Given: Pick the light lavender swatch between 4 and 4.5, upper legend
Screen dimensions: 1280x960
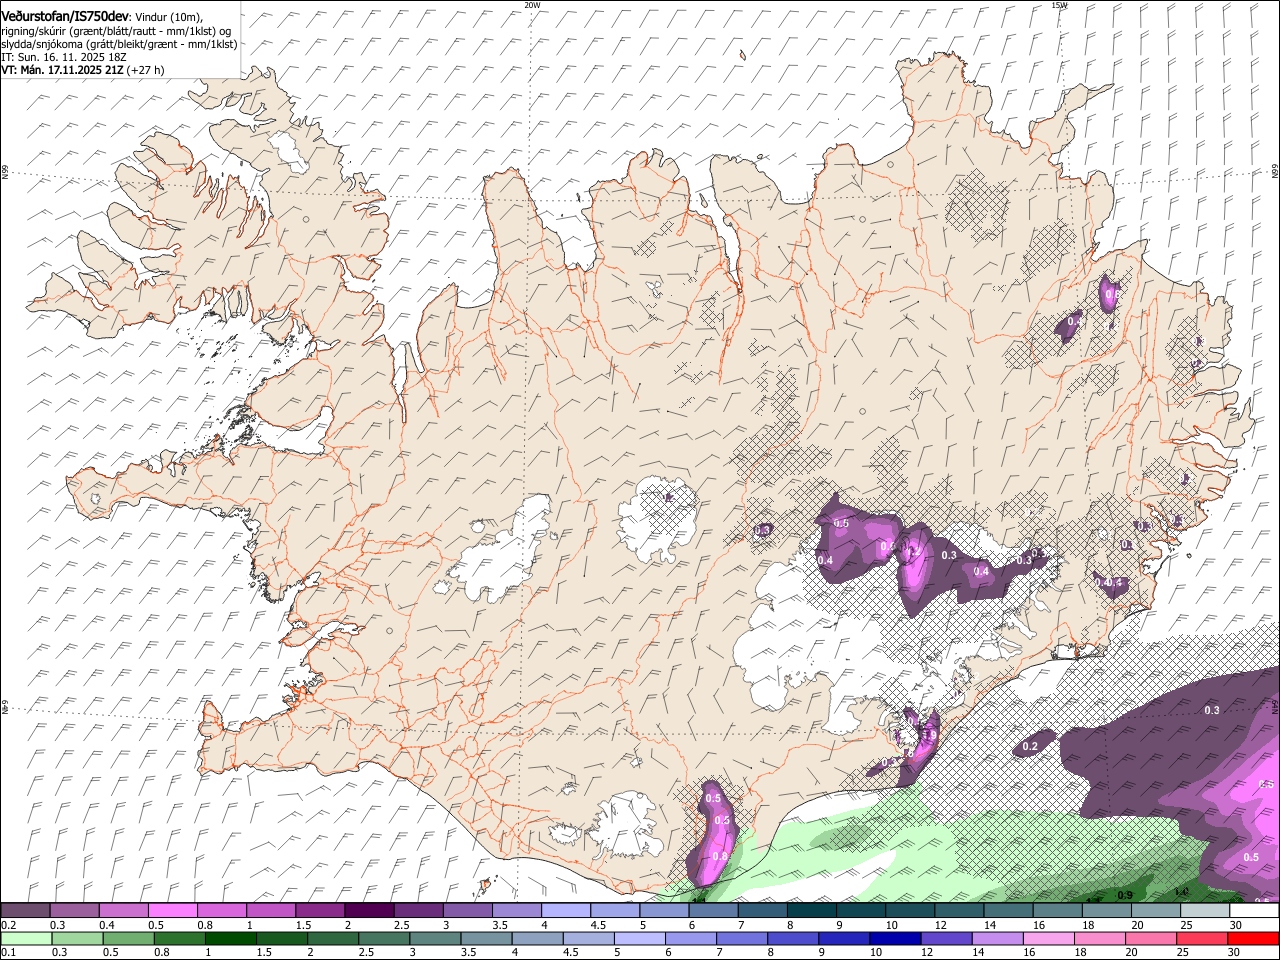Looking at the screenshot, I should (x=565, y=911).
